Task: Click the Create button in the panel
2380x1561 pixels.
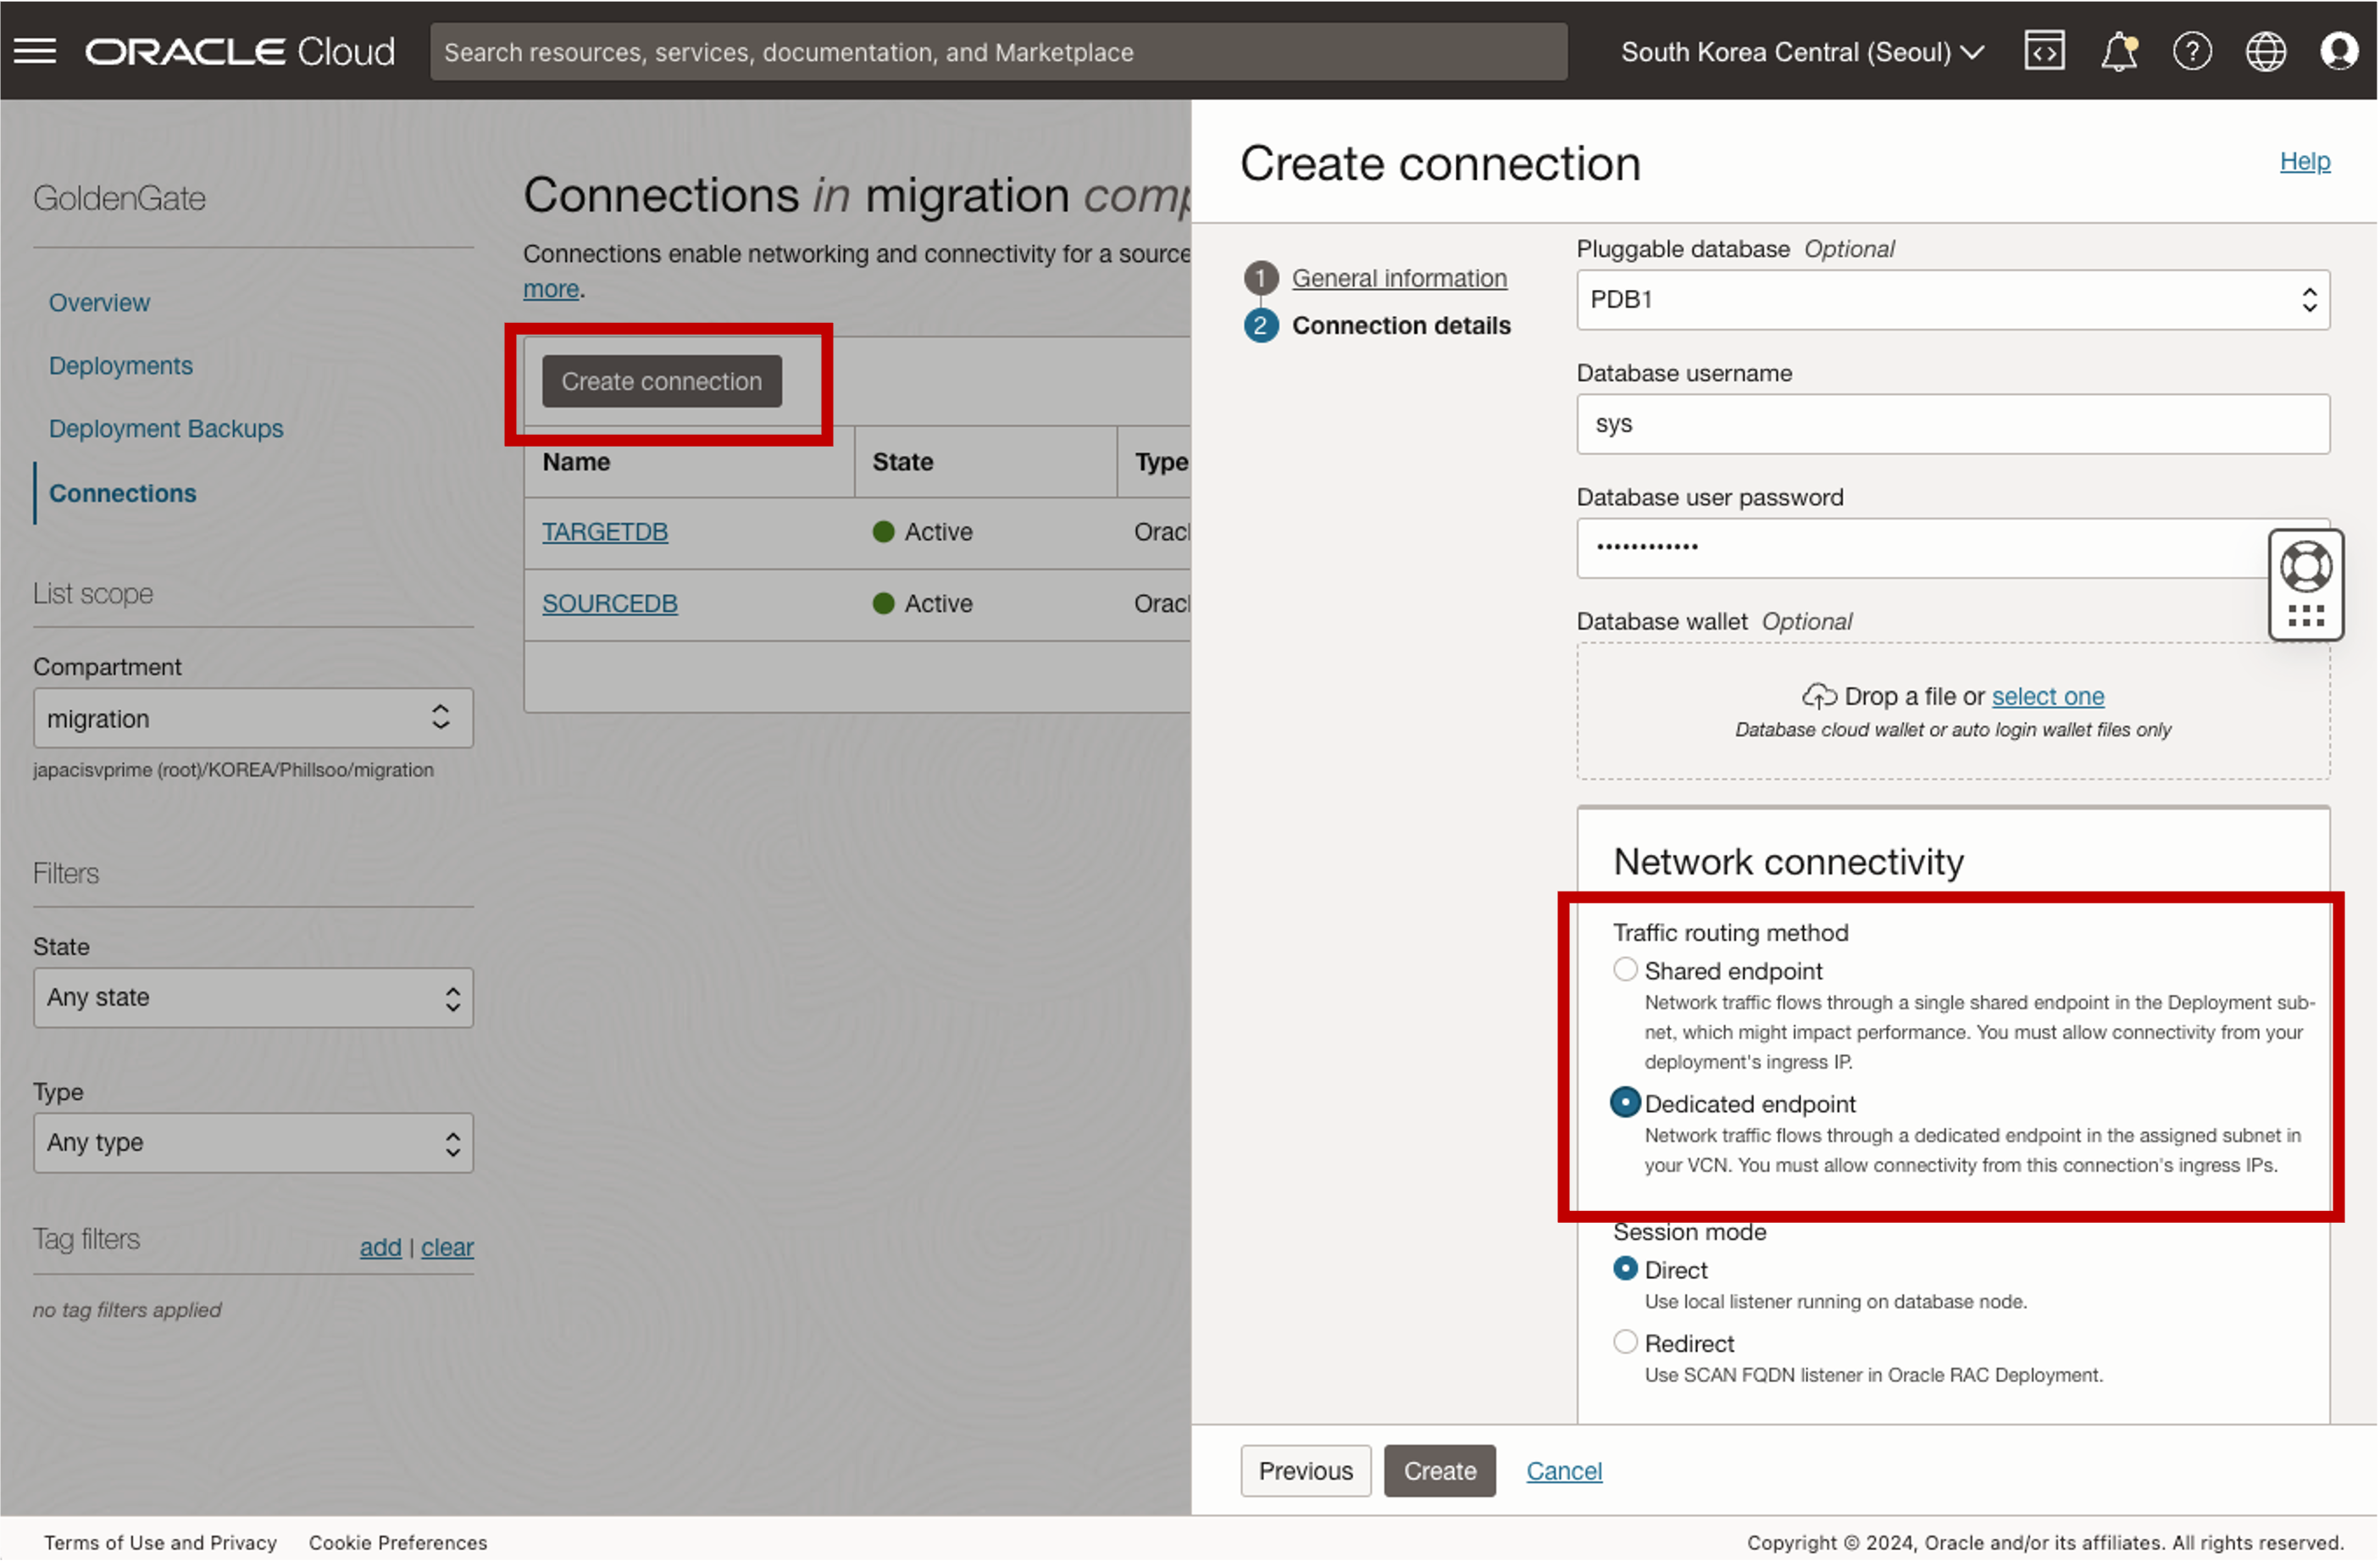Action: 1440,1471
